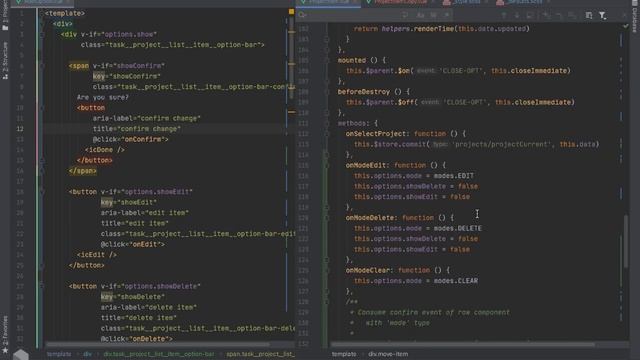Click 'modes.EDIT' in right editor
This screenshot has width=640, height=360.
[x=453, y=176]
